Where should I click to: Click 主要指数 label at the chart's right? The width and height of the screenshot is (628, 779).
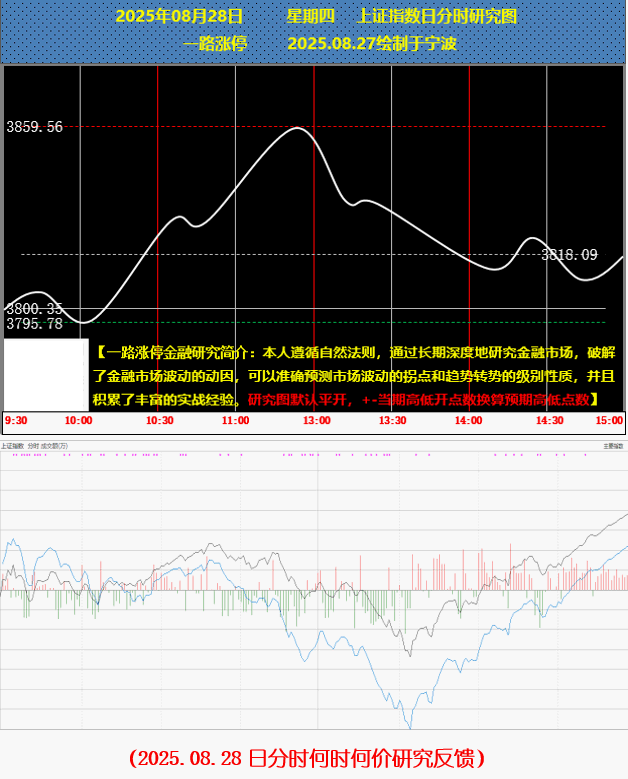pos(613,446)
